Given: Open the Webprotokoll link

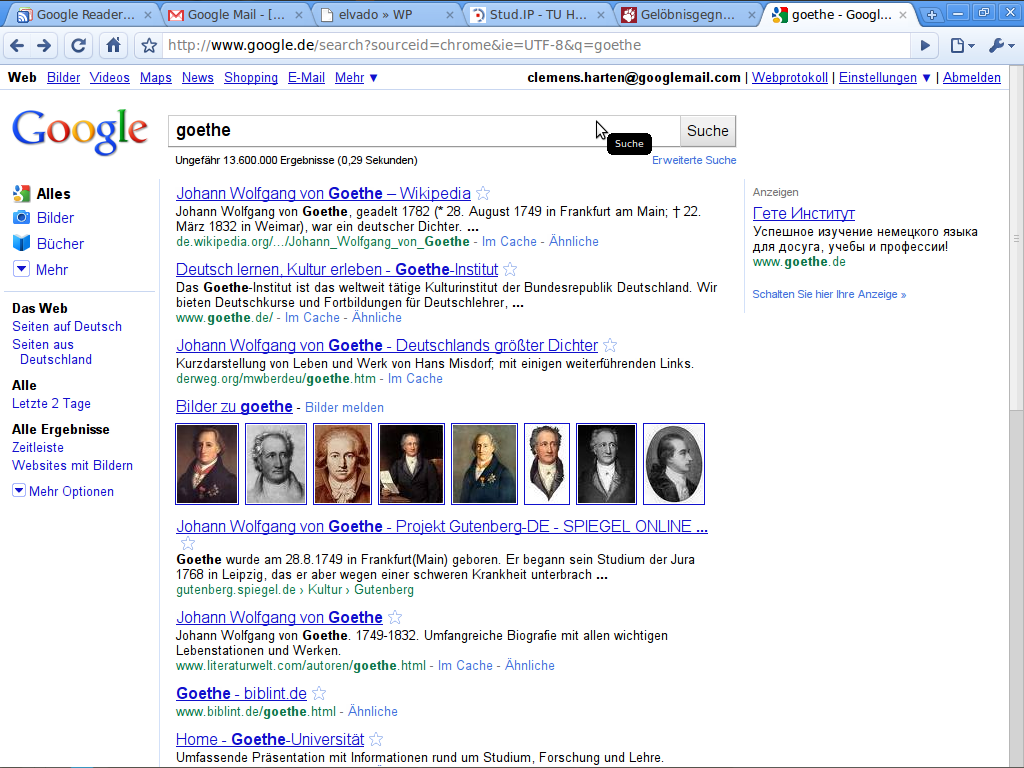Looking at the screenshot, I should pyautogui.click(x=790, y=77).
